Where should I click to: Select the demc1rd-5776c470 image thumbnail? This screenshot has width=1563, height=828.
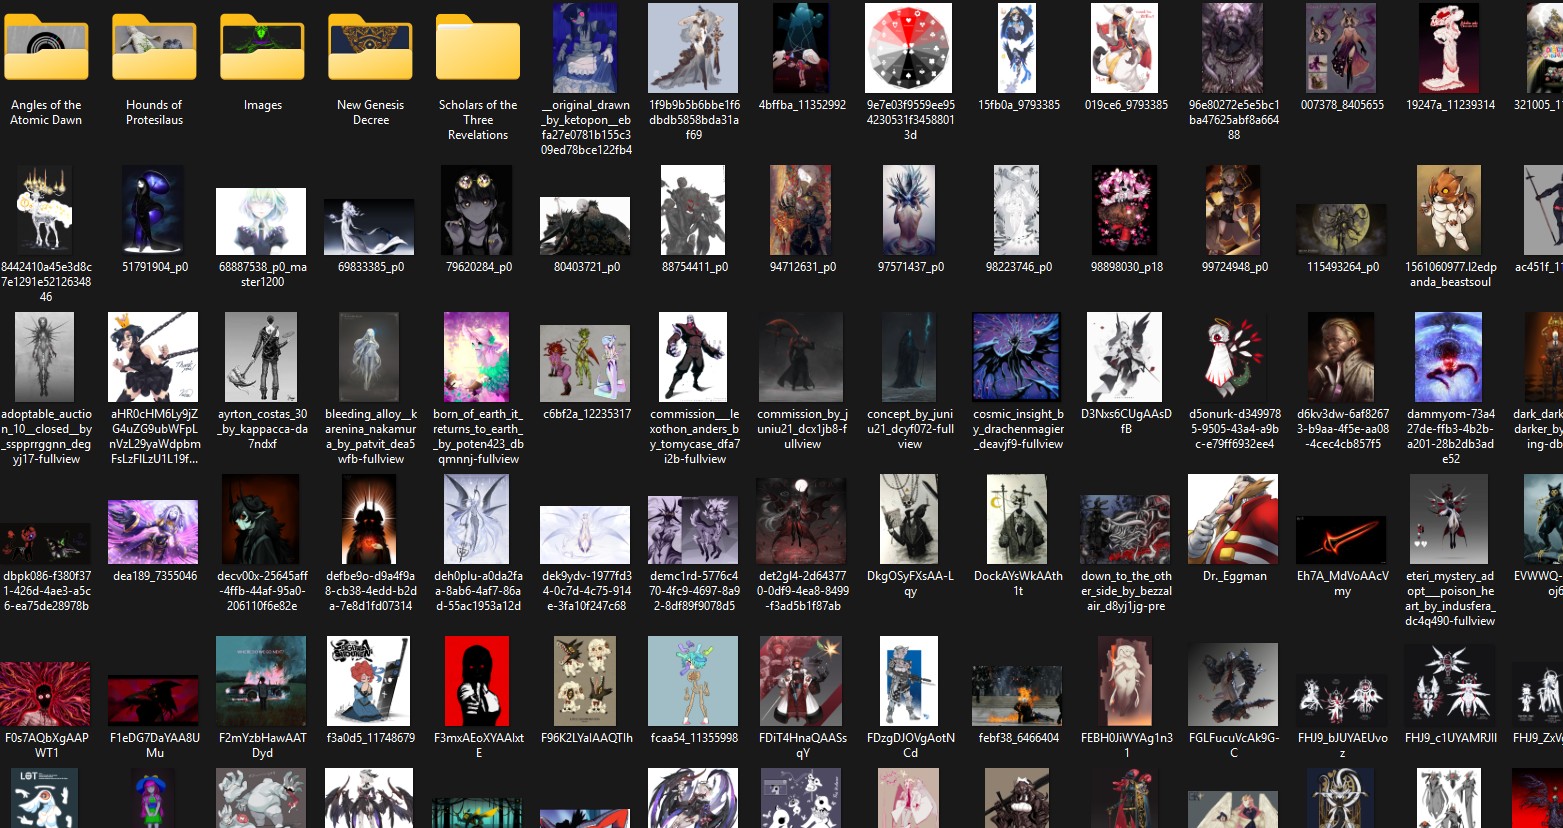[694, 529]
